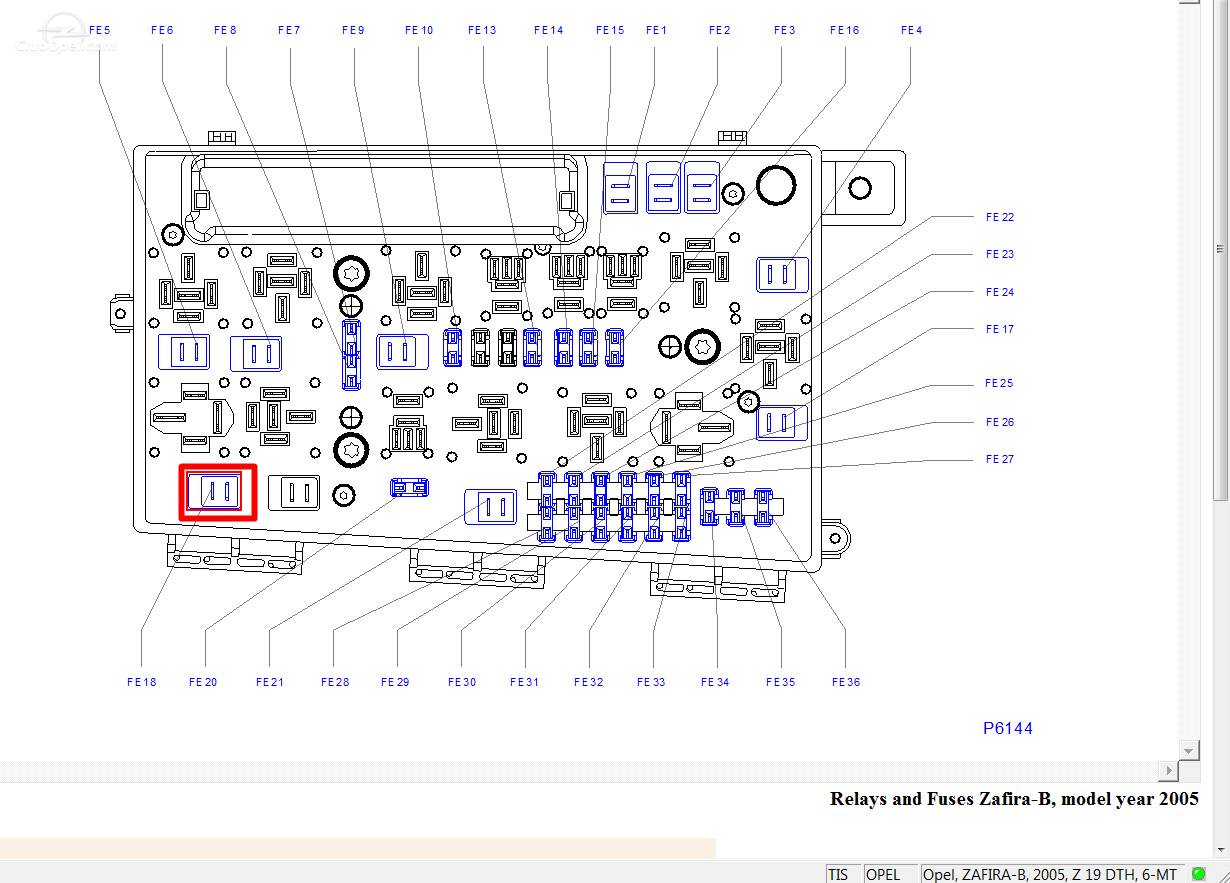Screen dimensions: 1230x883
Task: Select the FE15 label
Action: [x=610, y=30]
